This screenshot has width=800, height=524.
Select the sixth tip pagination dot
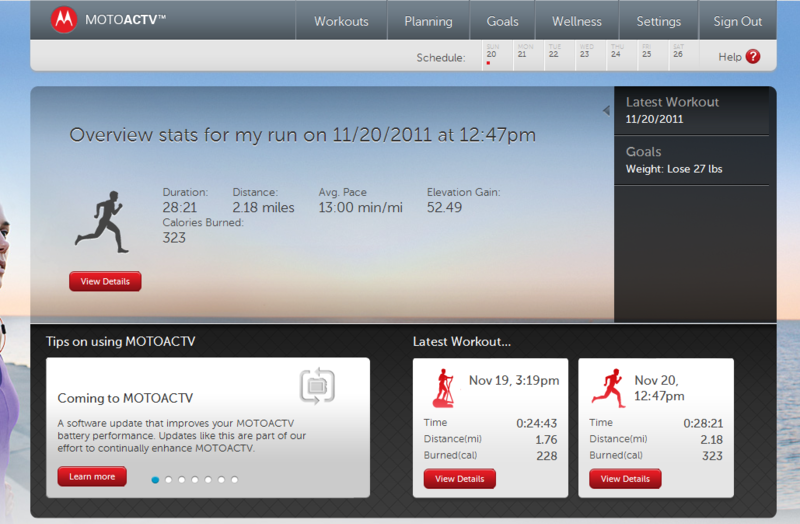221,480
